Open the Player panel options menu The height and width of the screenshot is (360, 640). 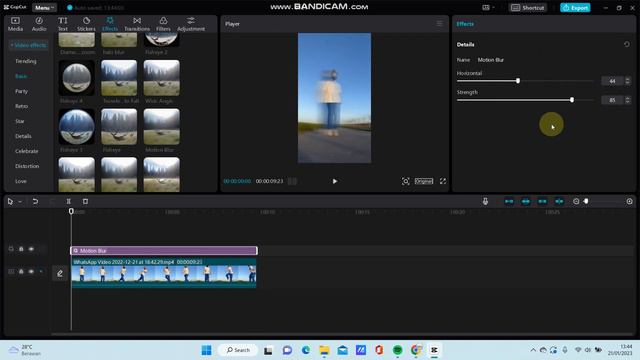coord(440,24)
